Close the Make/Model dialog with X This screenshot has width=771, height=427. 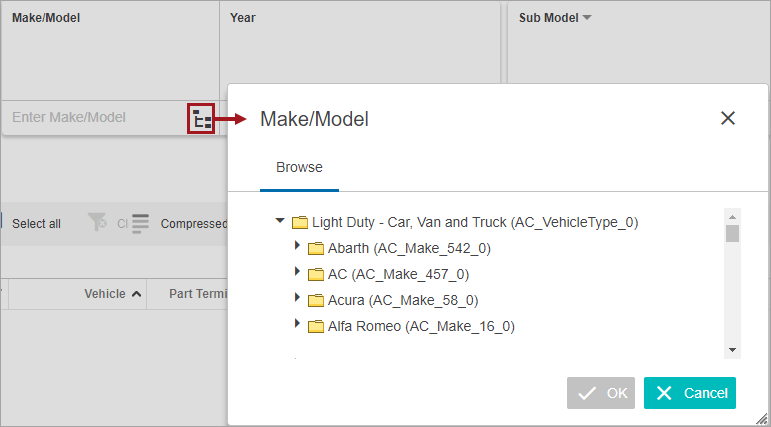728,118
